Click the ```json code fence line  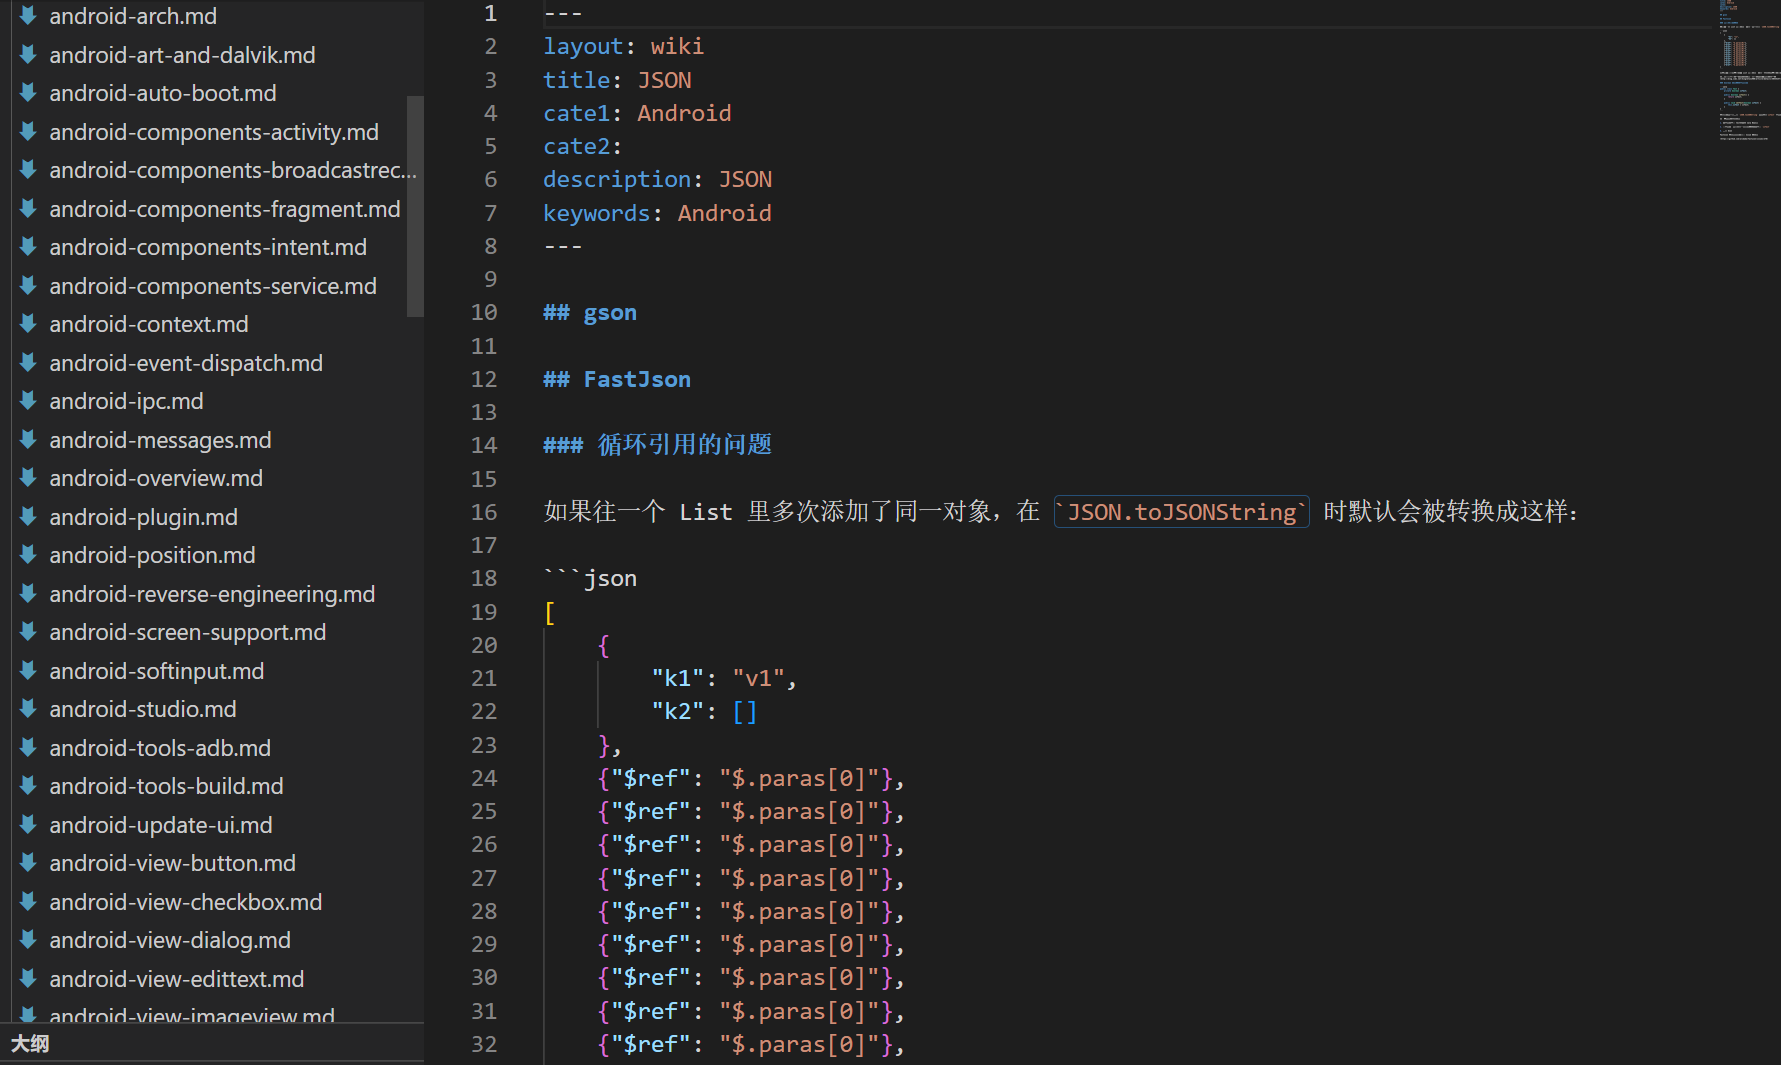click(x=590, y=578)
